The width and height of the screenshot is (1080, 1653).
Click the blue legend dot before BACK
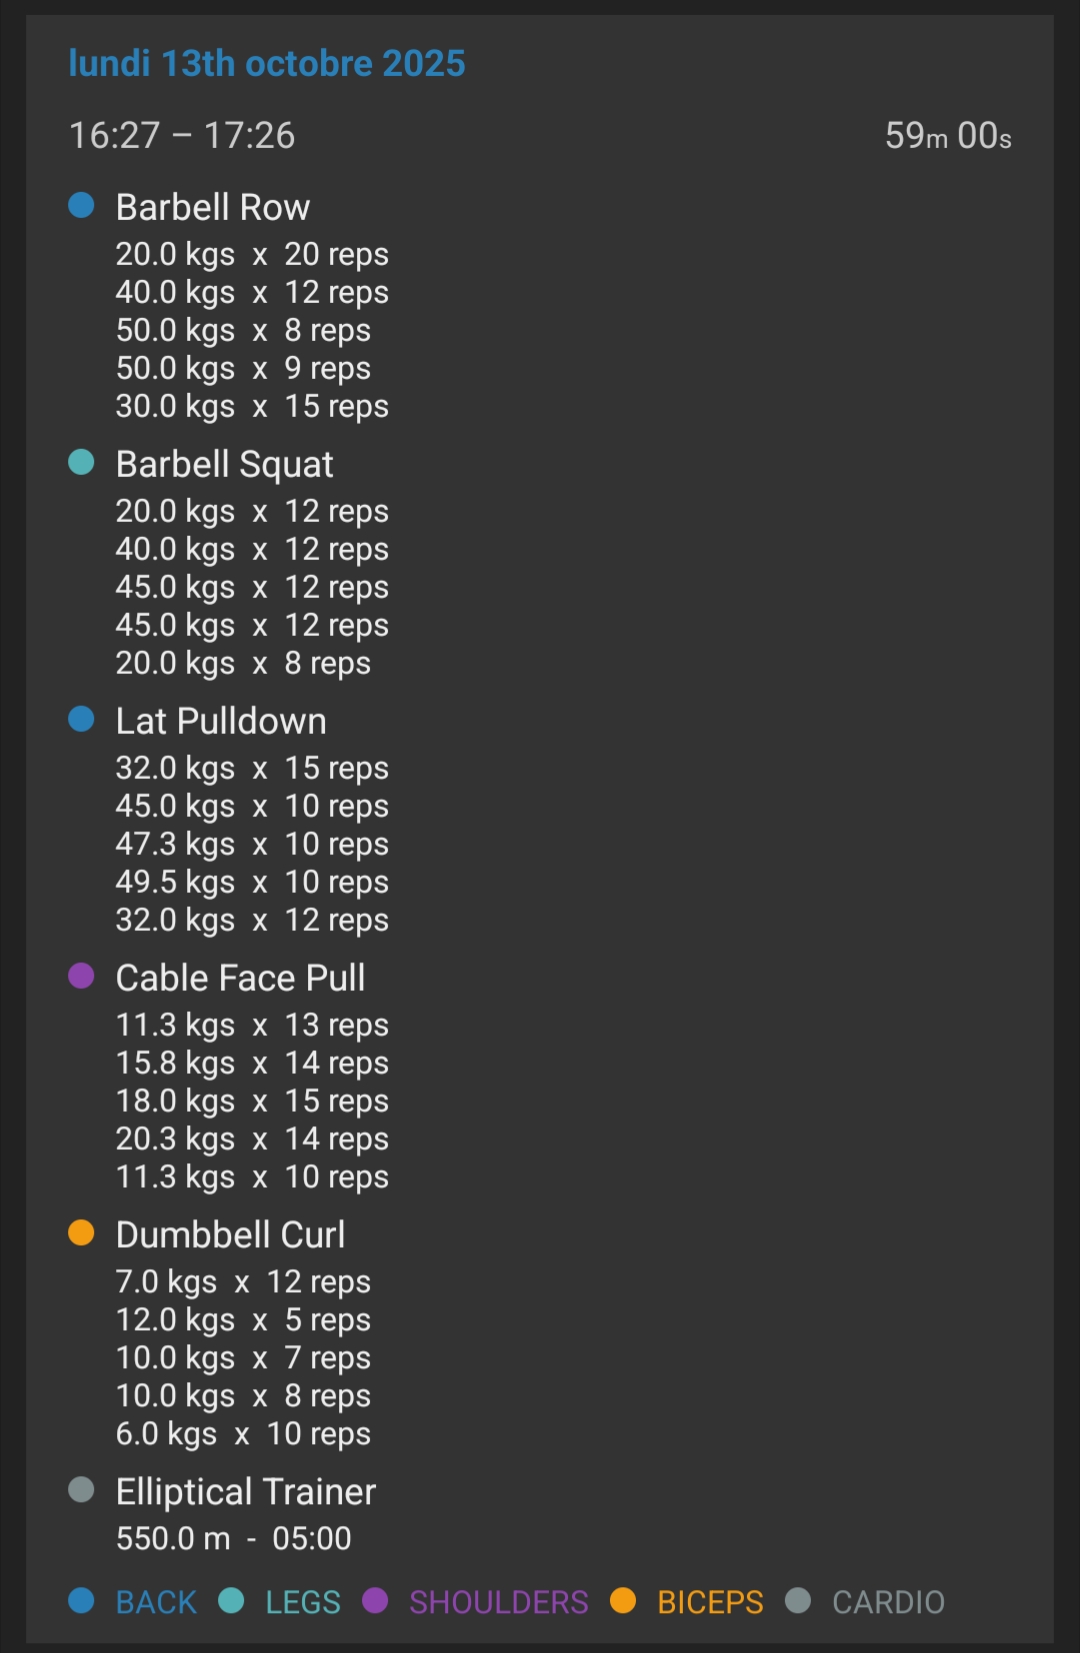81,1601
